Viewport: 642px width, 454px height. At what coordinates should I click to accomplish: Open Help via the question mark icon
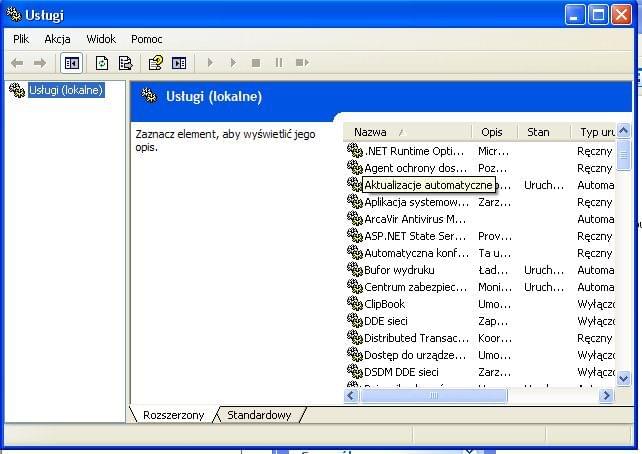[x=155, y=63]
